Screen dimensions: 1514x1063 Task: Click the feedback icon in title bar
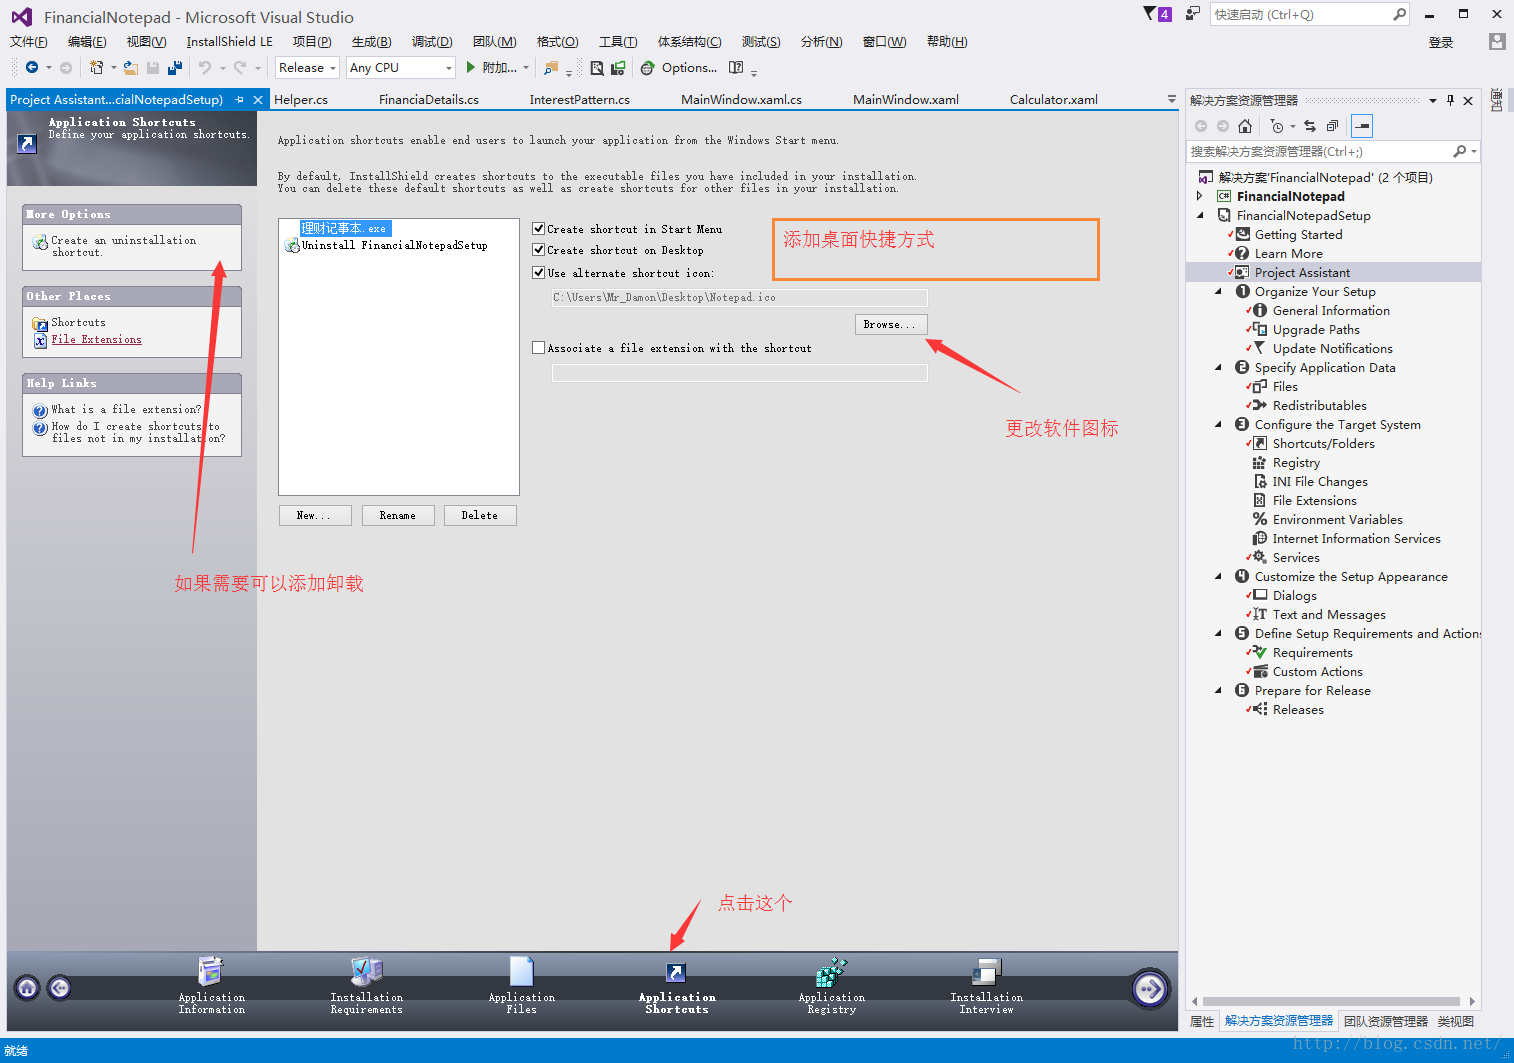tap(1192, 14)
